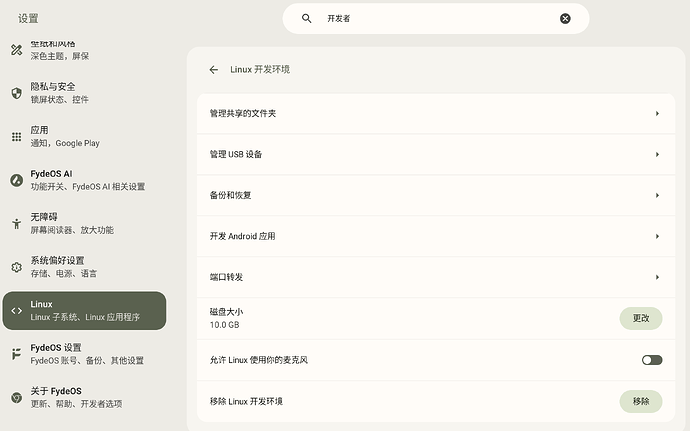Clear the search text with the X icon
Screen dimensions: 690x431
point(565,18)
